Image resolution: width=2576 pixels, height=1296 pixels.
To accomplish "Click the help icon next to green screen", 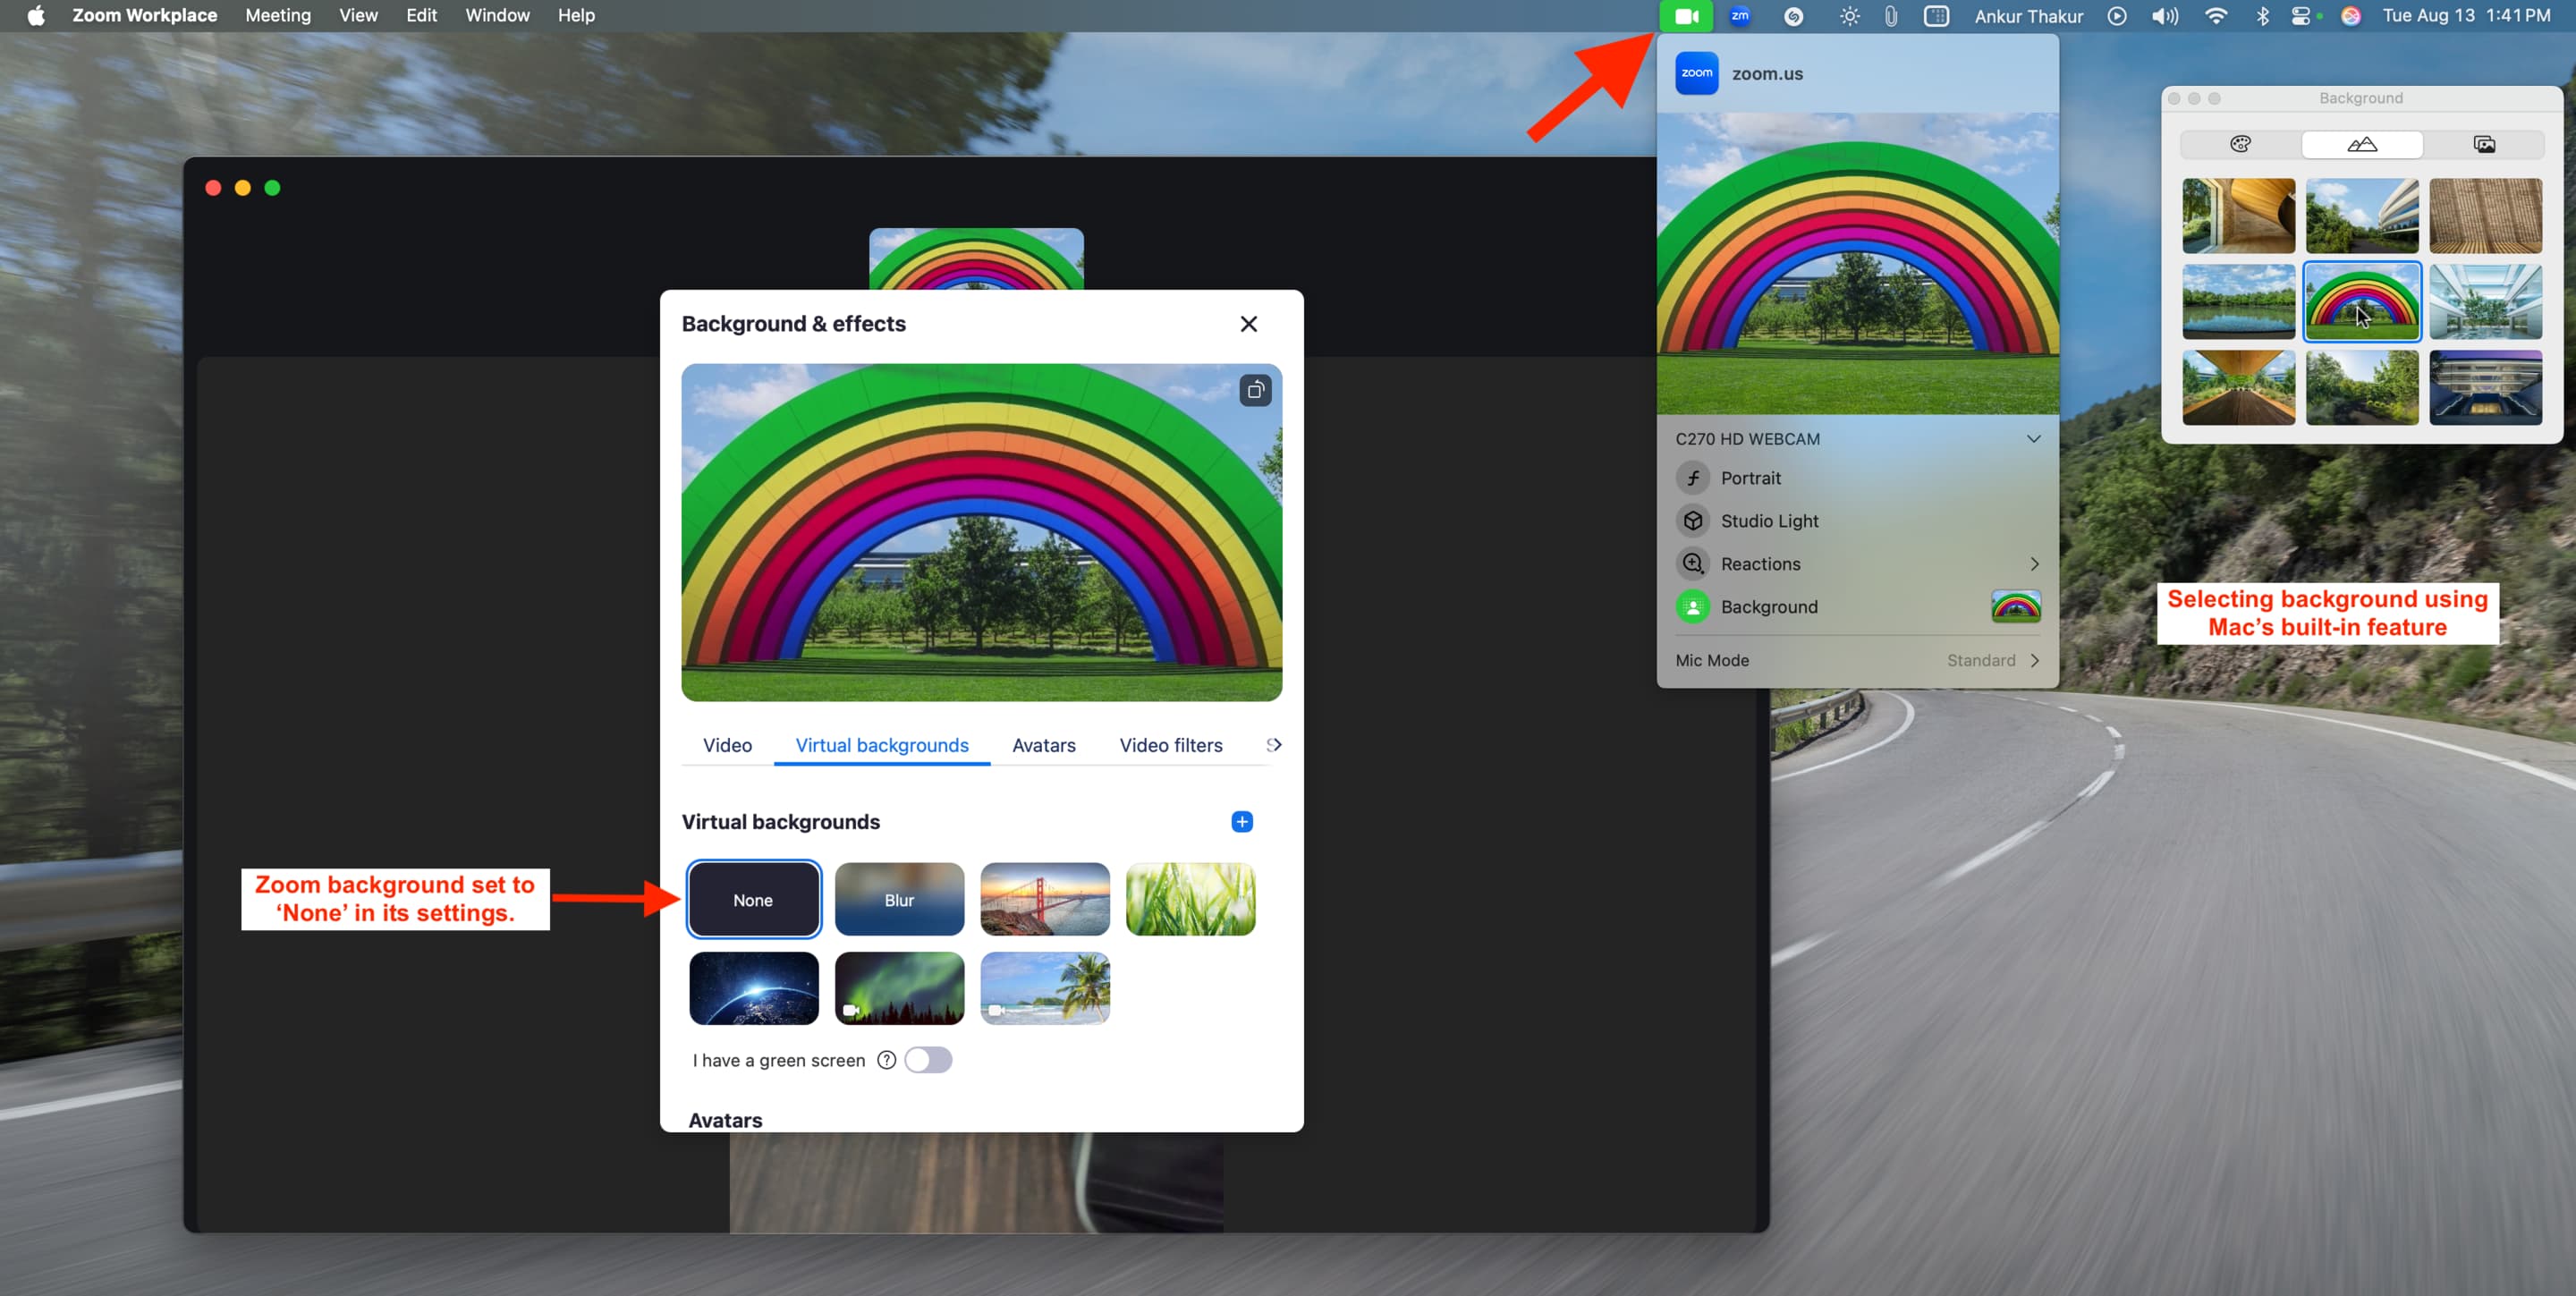I will click(886, 1060).
